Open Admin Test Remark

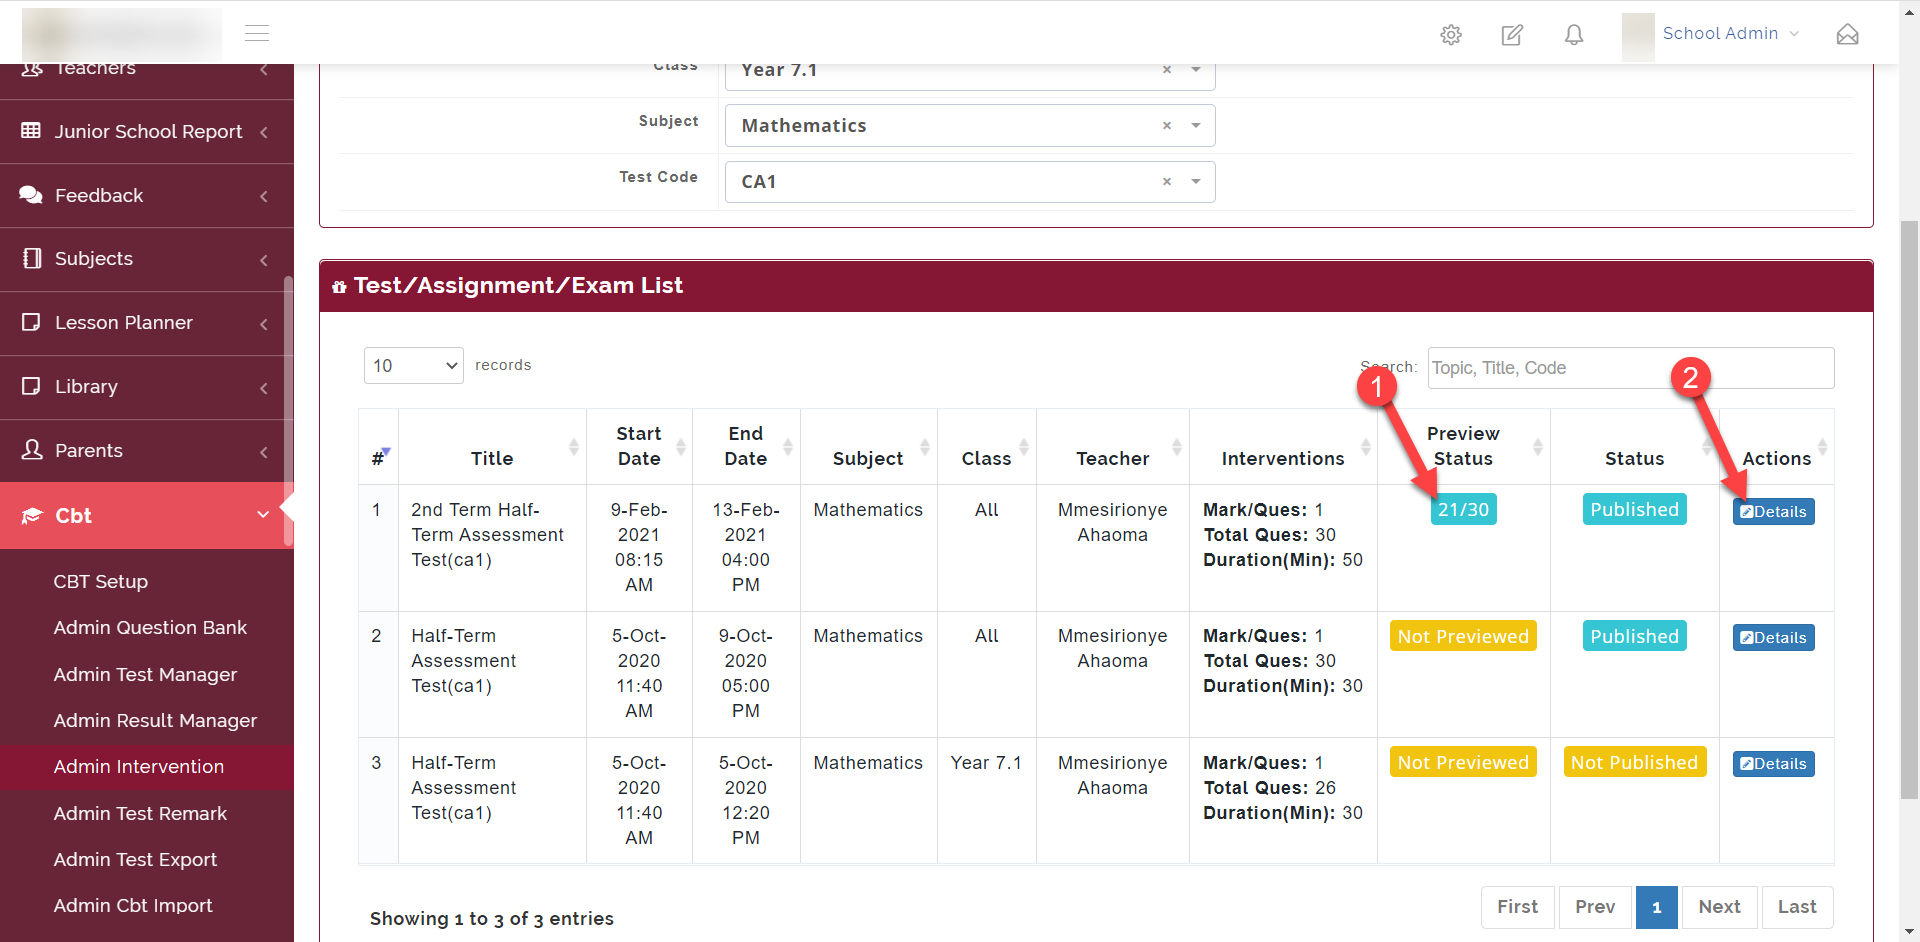coord(140,813)
